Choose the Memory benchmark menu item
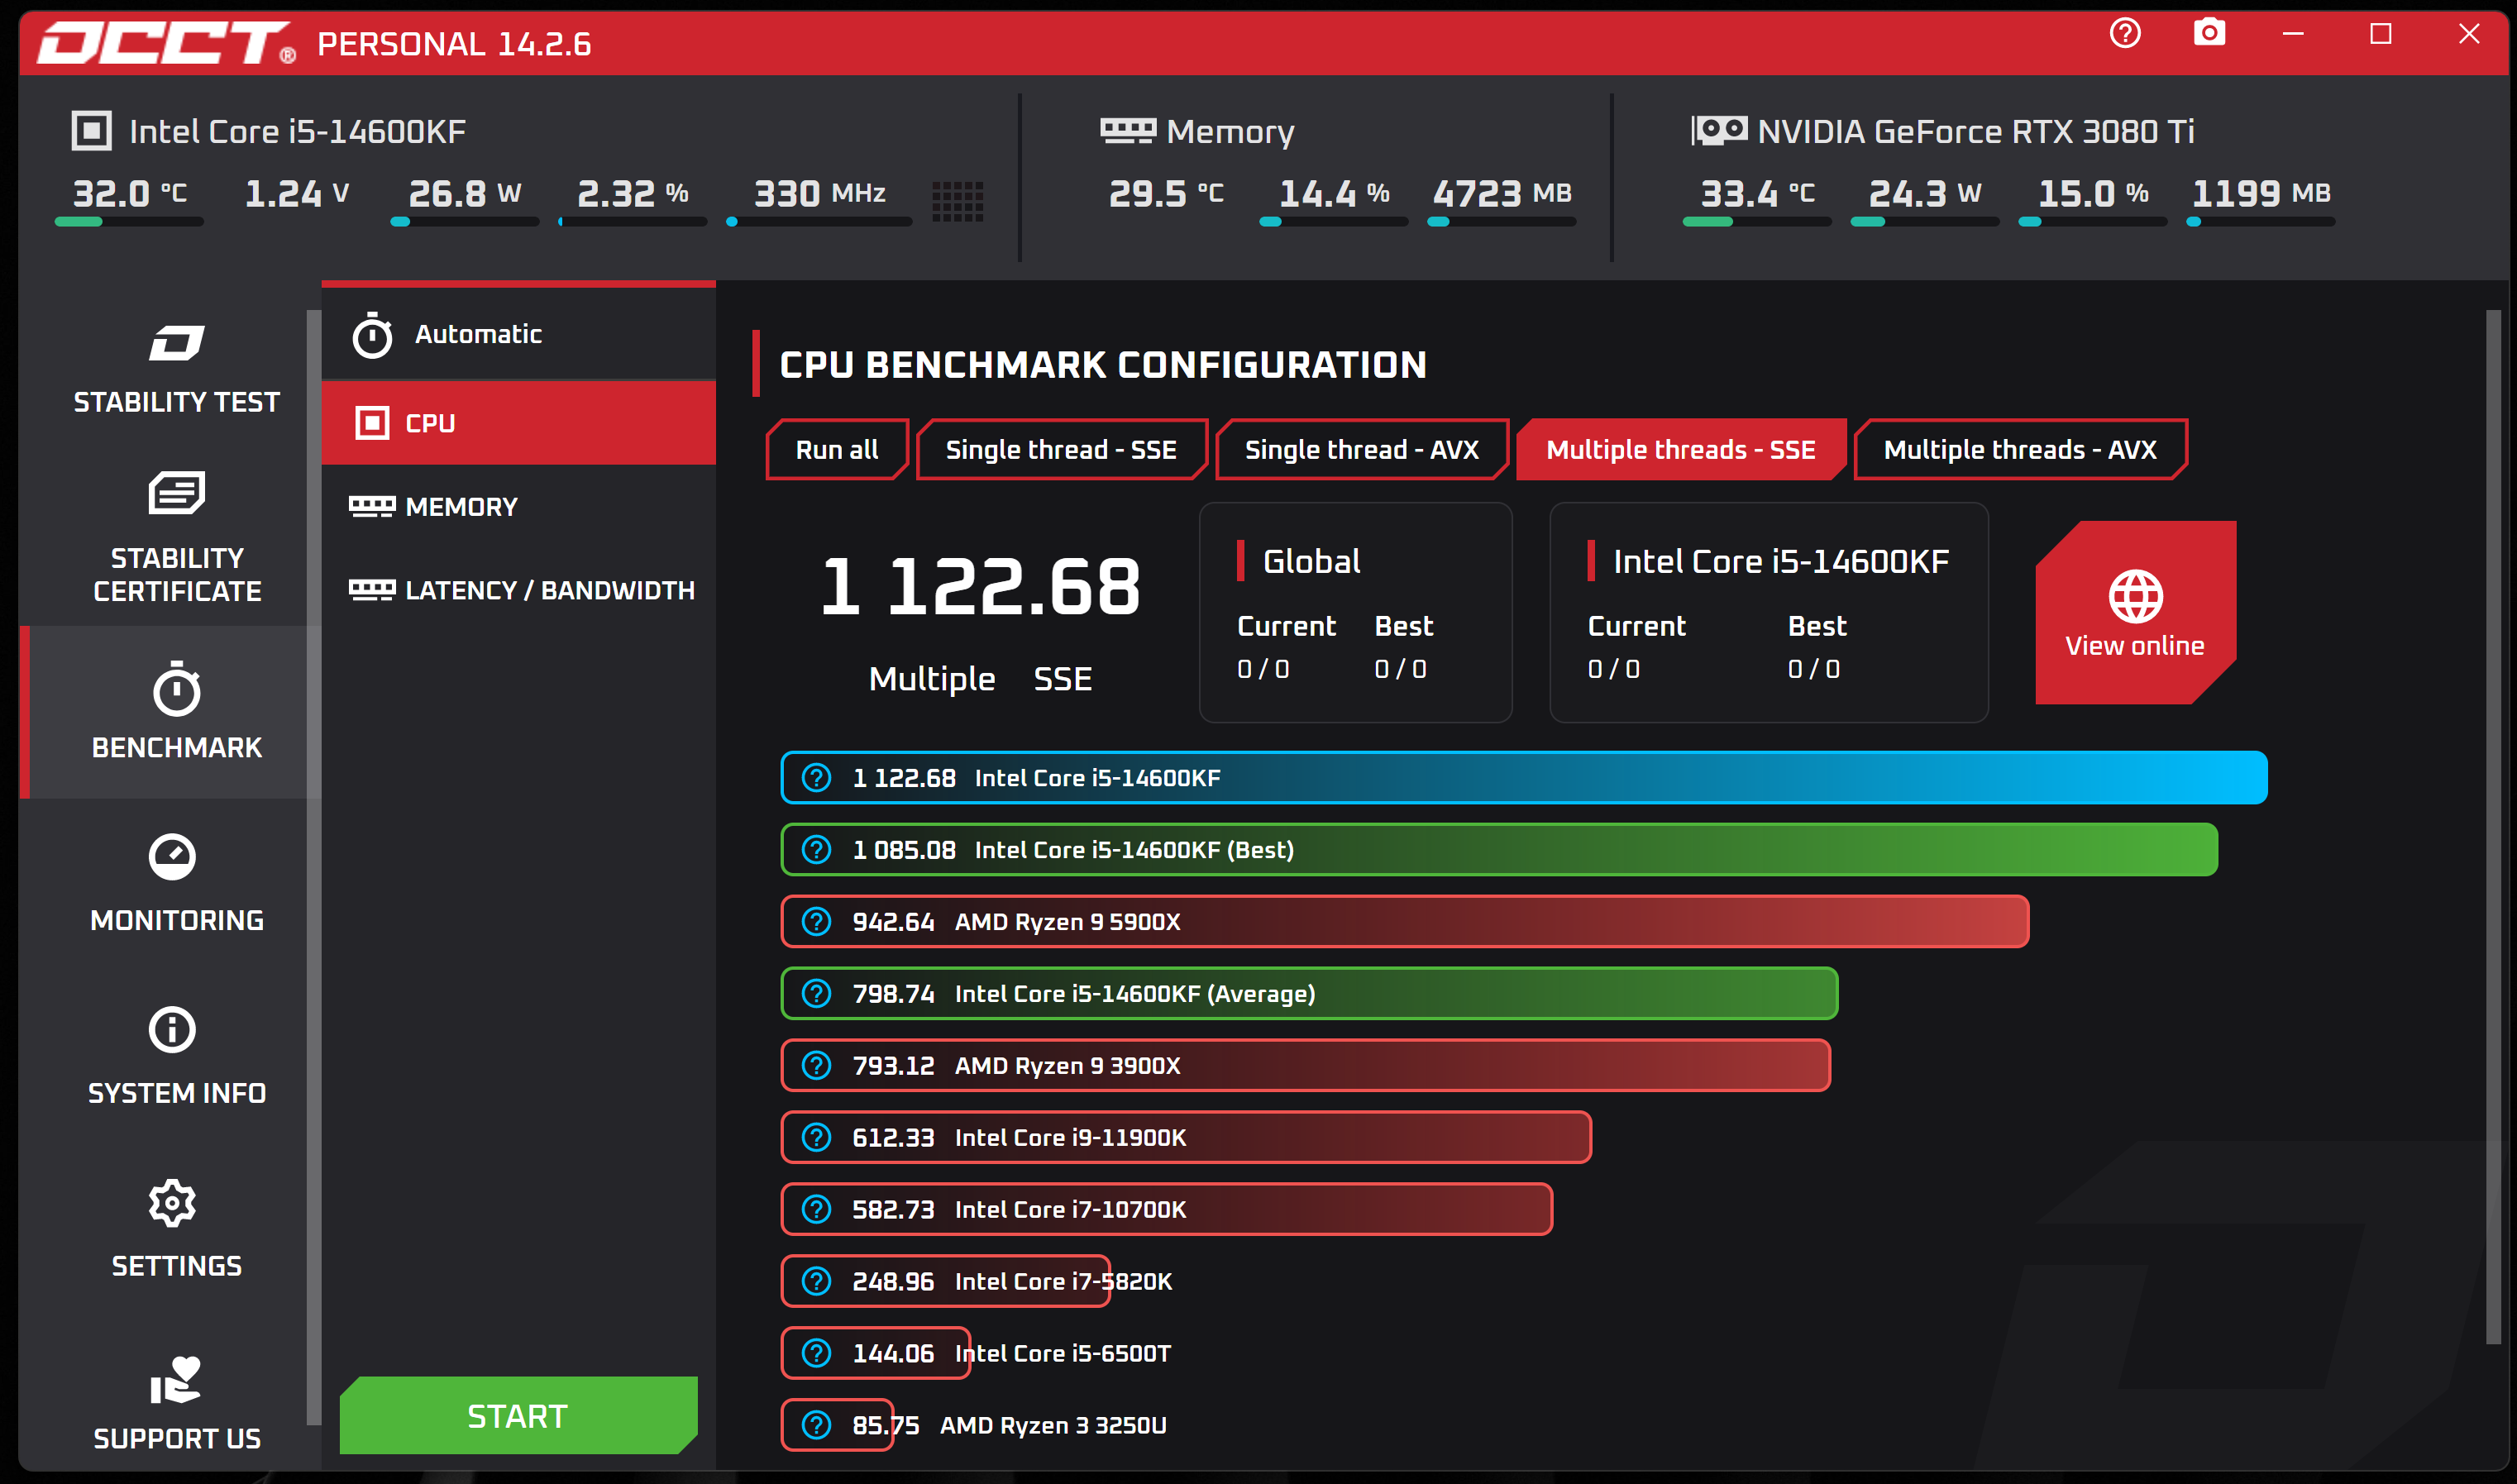This screenshot has width=2517, height=1484. tap(461, 507)
